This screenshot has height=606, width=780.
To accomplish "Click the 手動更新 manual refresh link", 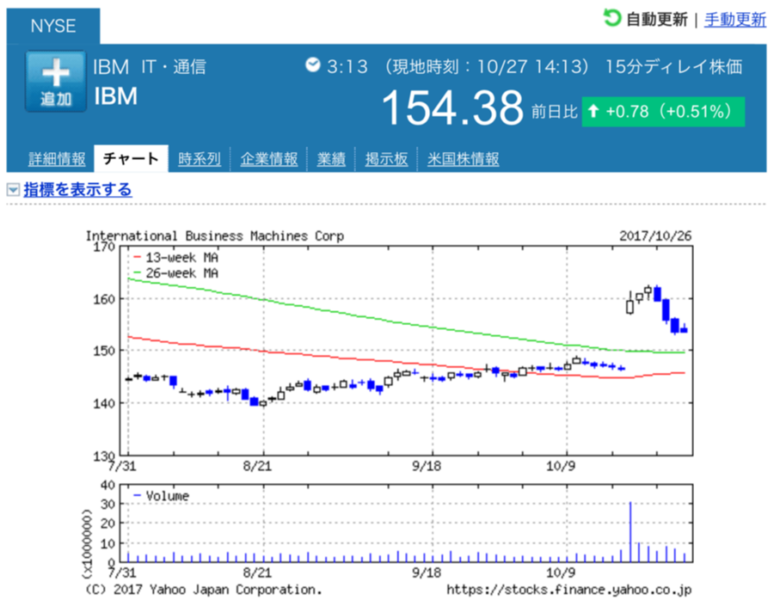I will [x=735, y=20].
